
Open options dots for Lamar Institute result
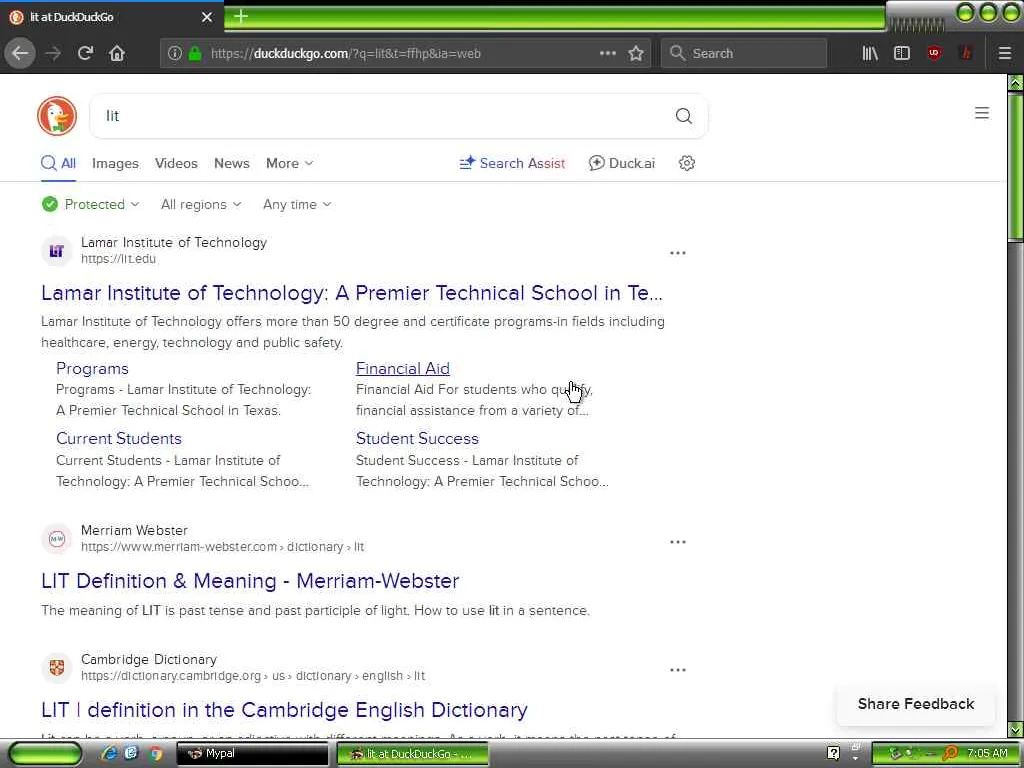pyautogui.click(x=678, y=253)
